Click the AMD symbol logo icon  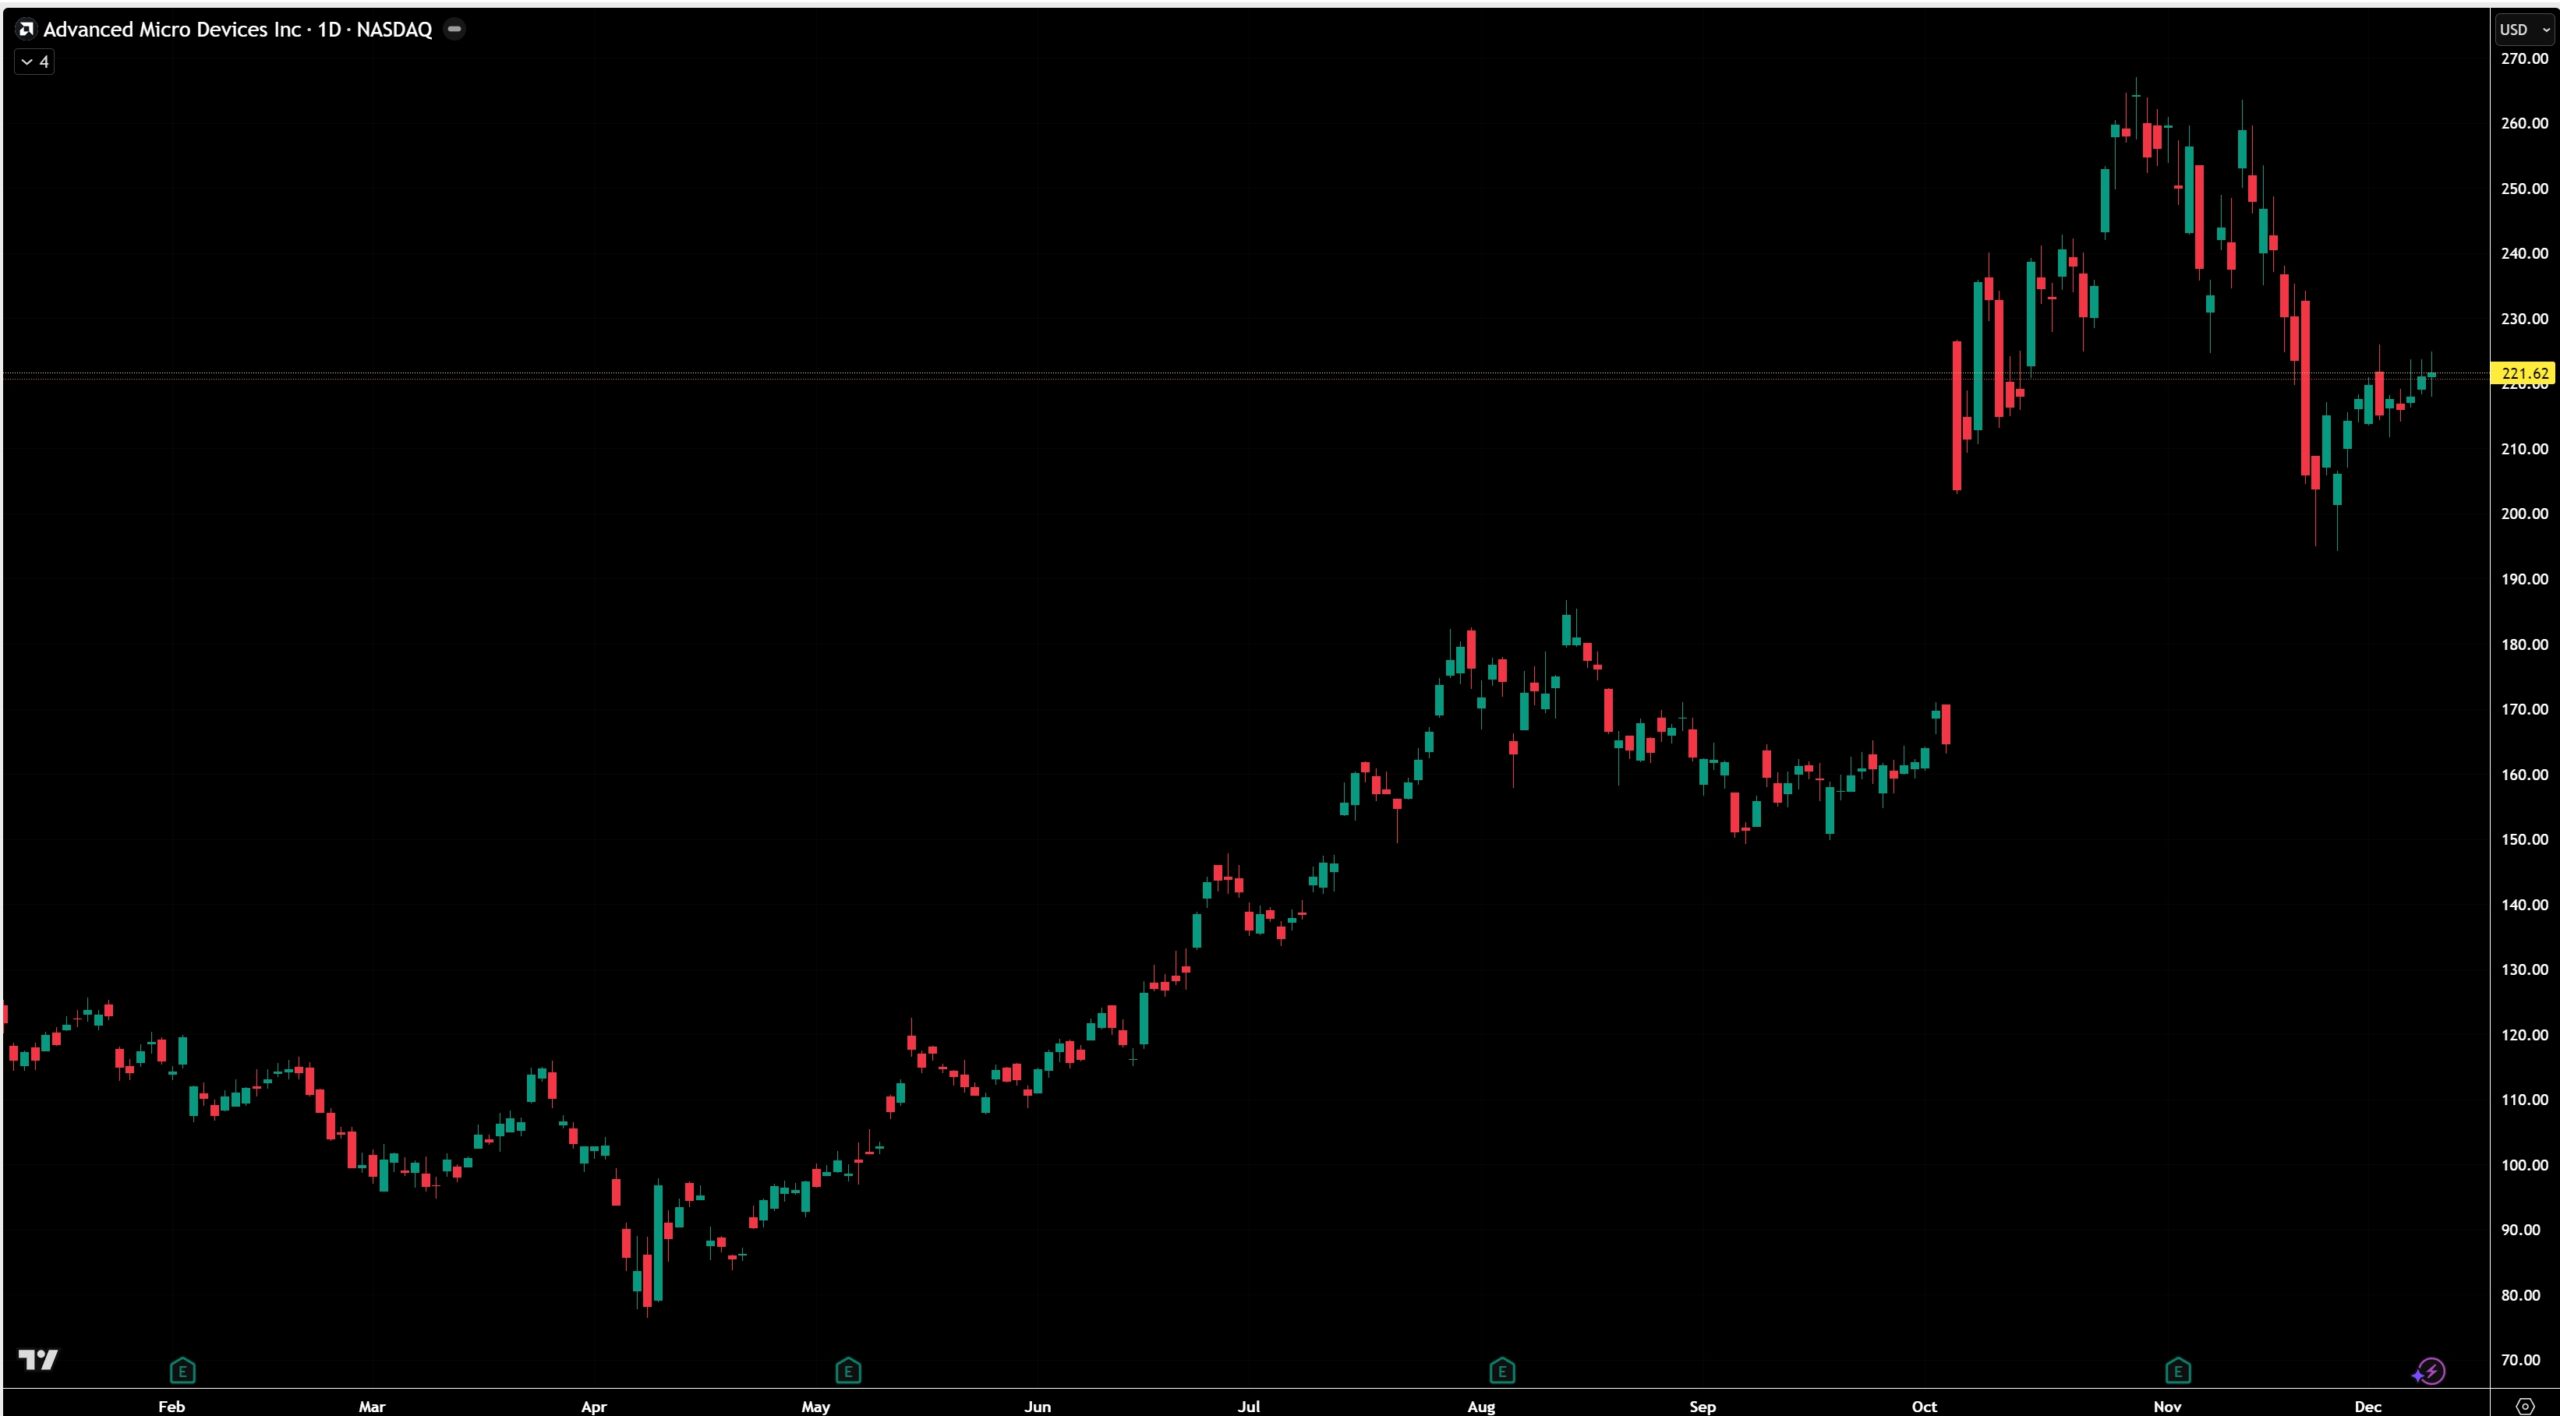(x=27, y=29)
